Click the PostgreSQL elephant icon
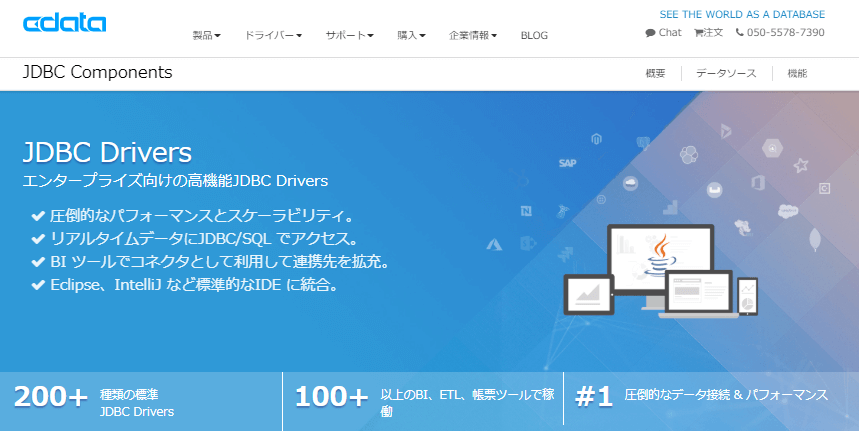 tap(643, 144)
